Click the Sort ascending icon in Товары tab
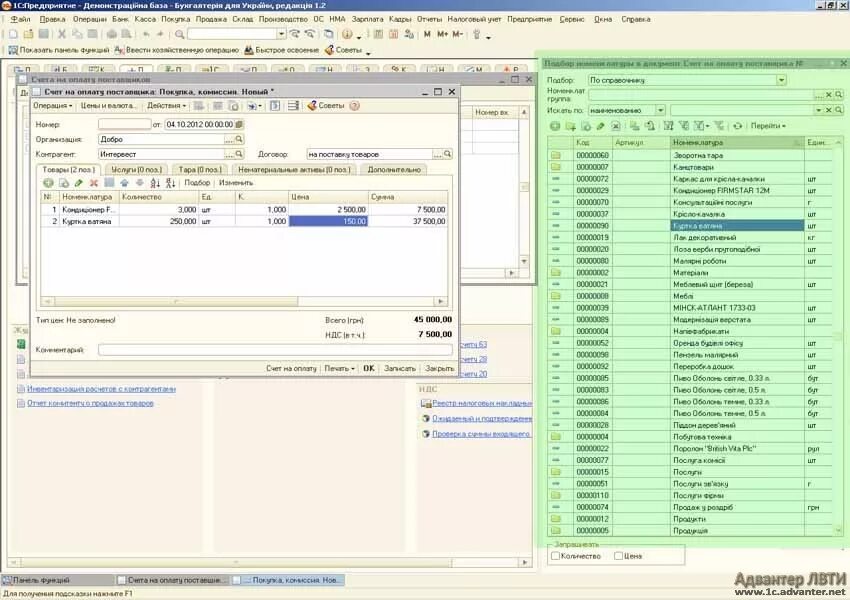Screen dimensions: 850x600 pos(155,183)
